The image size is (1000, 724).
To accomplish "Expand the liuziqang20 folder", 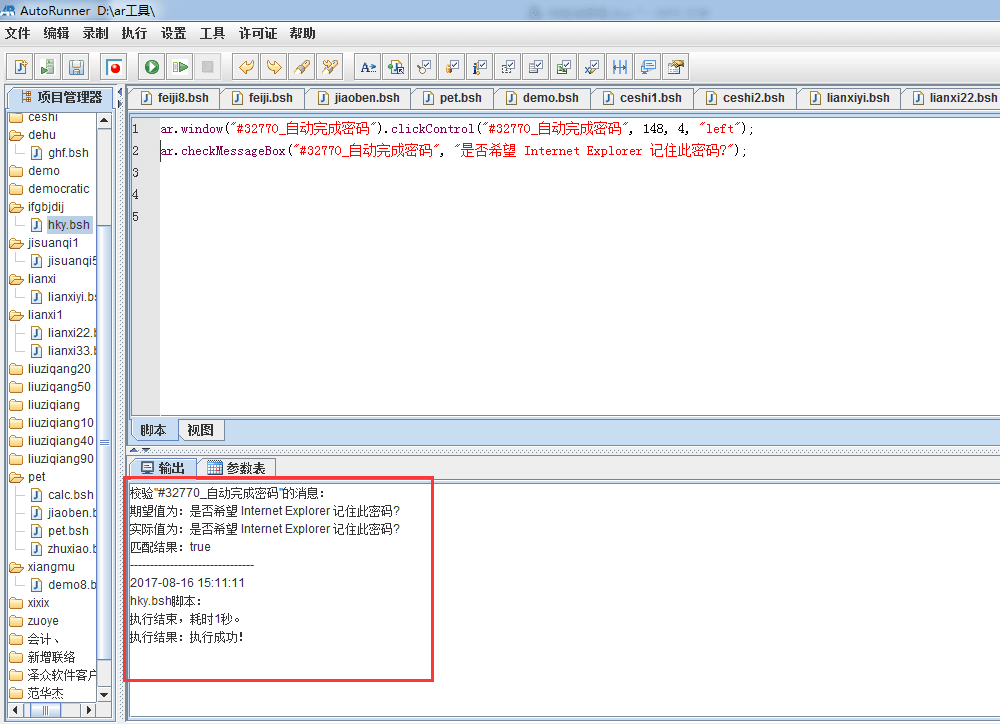I will (16, 369).
